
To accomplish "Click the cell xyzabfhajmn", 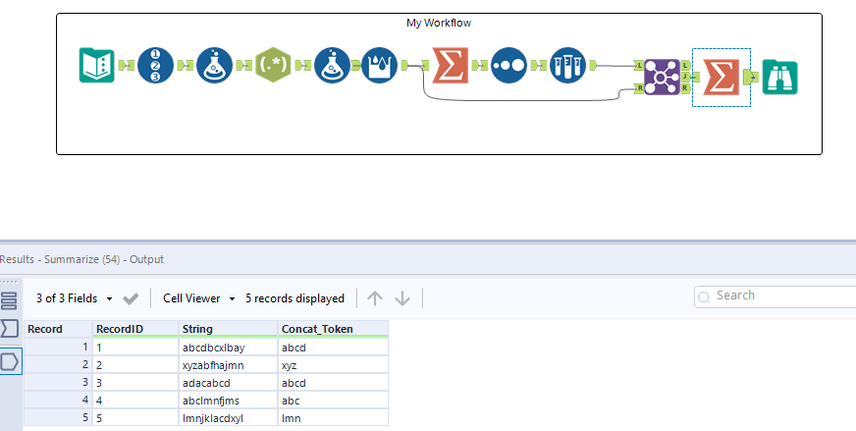I will tap(228, 365).
